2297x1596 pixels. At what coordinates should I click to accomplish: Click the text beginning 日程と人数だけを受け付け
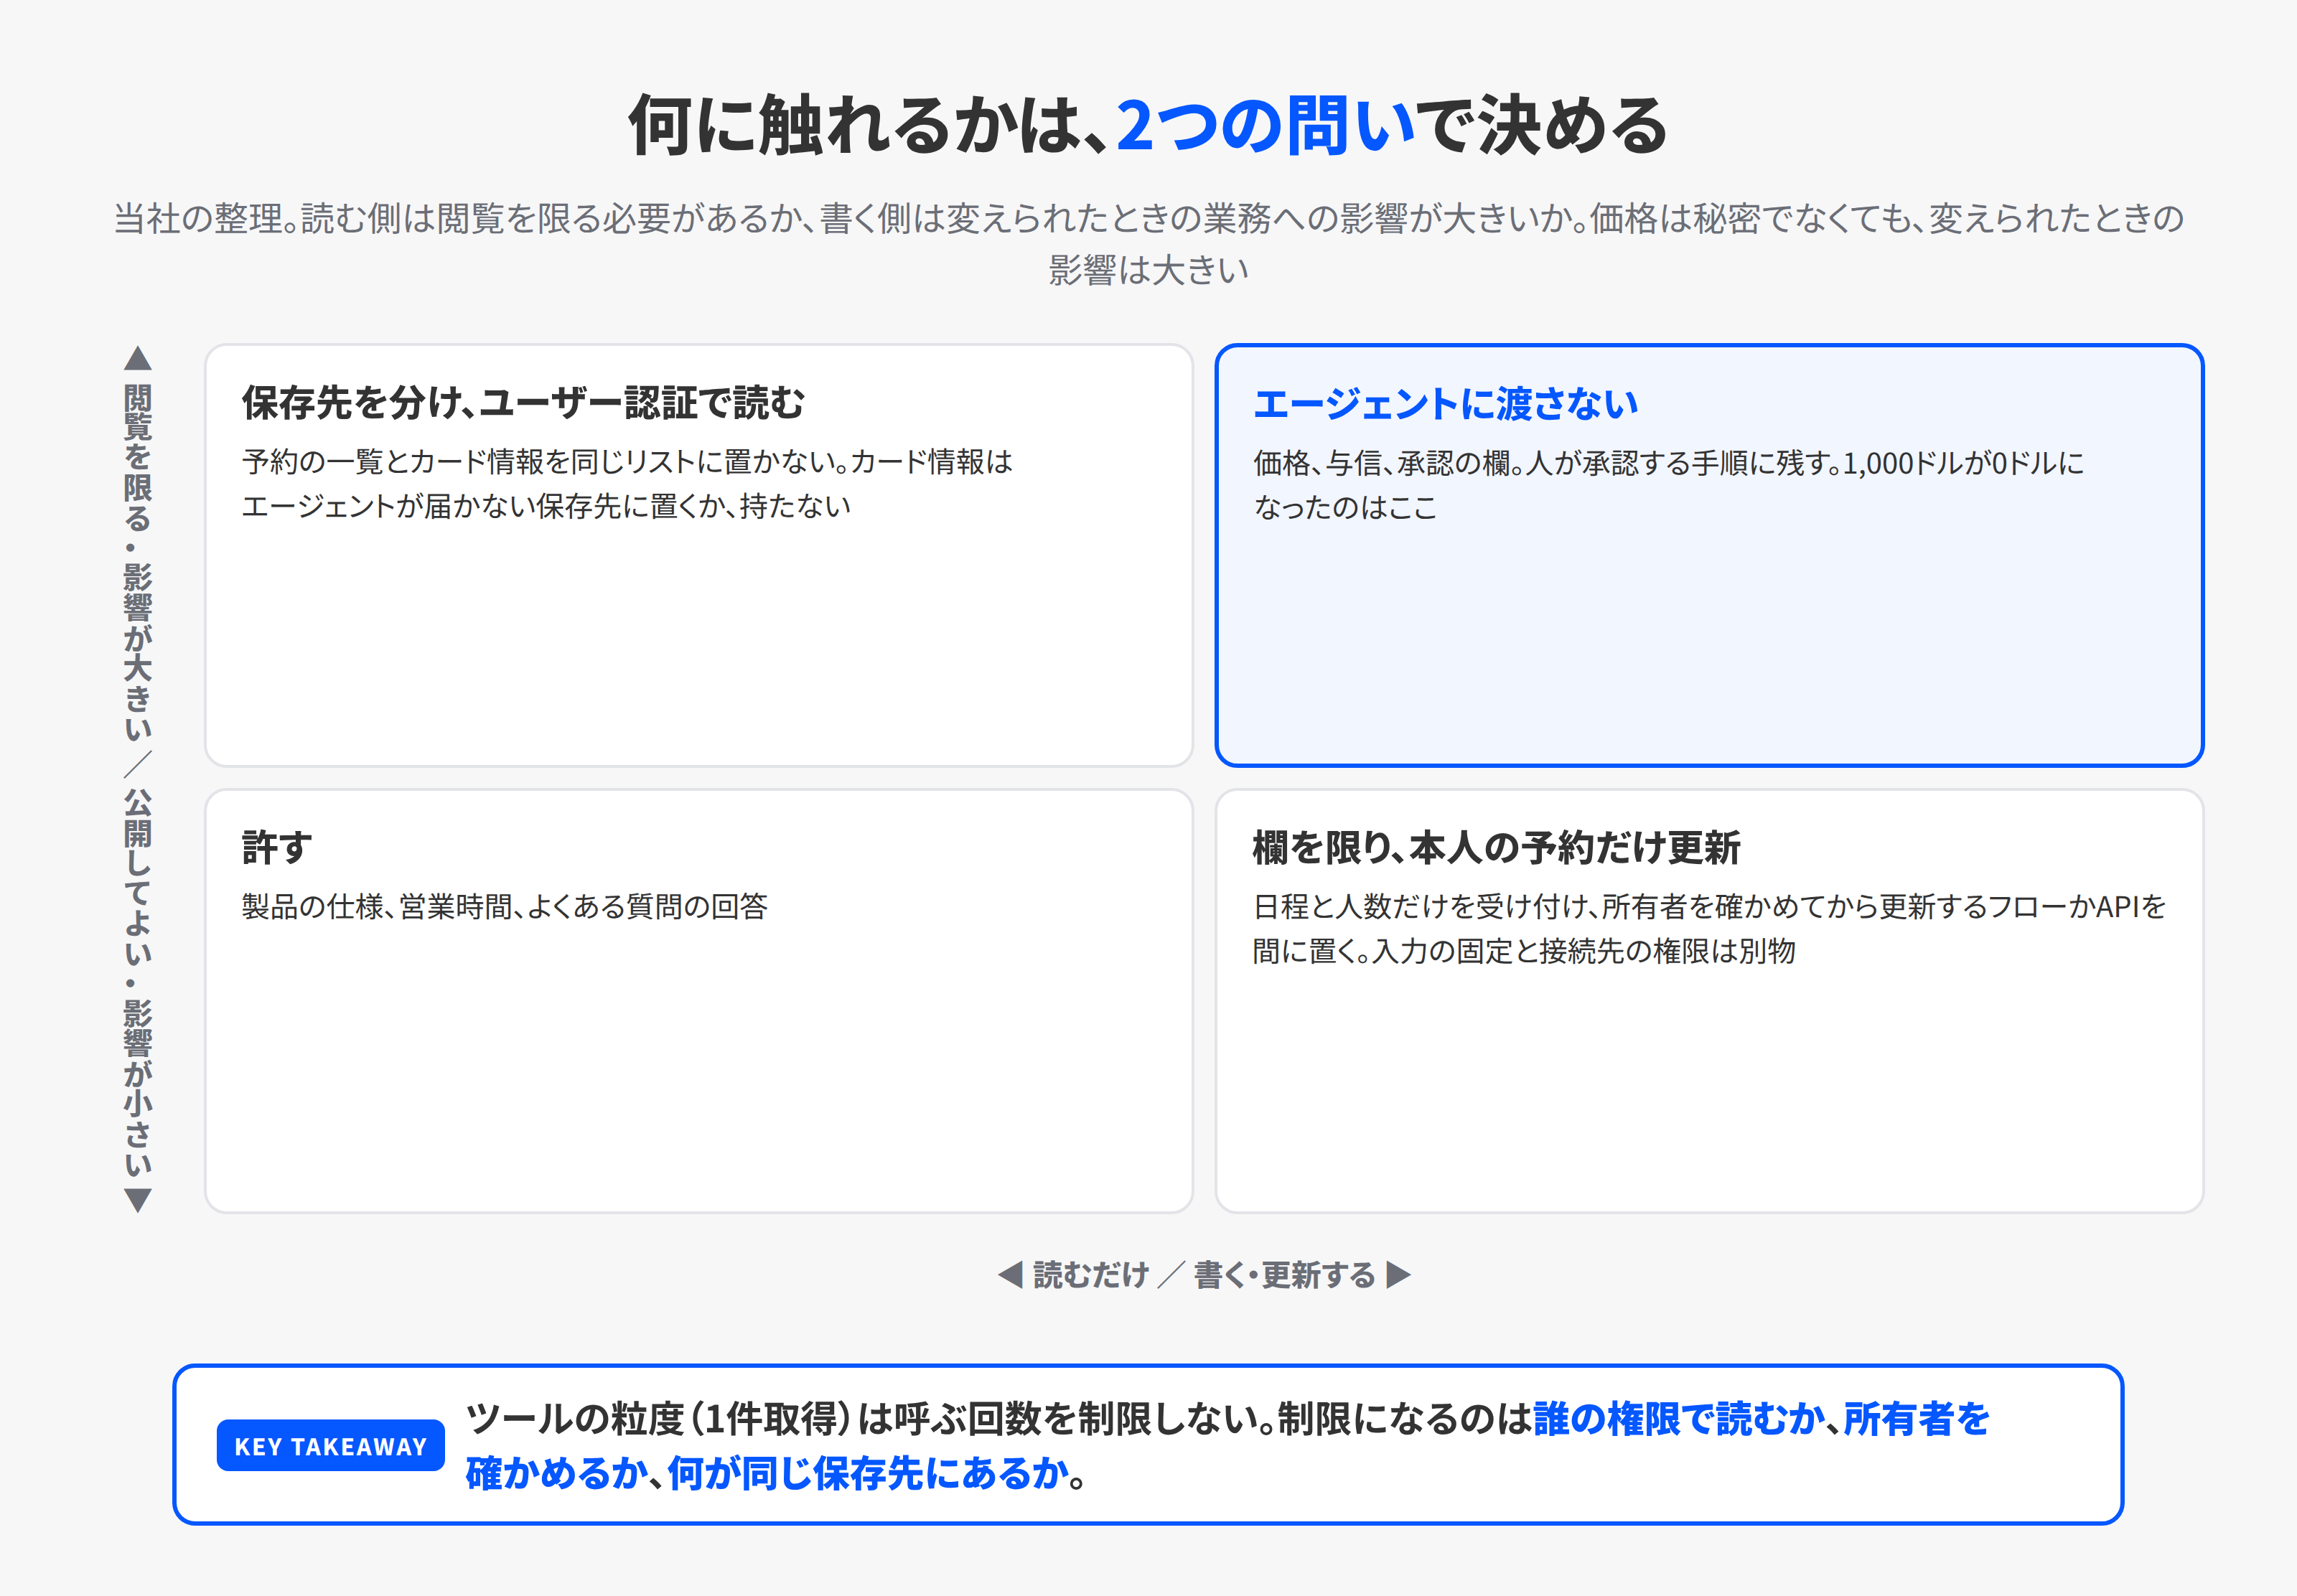(1709, 929)
